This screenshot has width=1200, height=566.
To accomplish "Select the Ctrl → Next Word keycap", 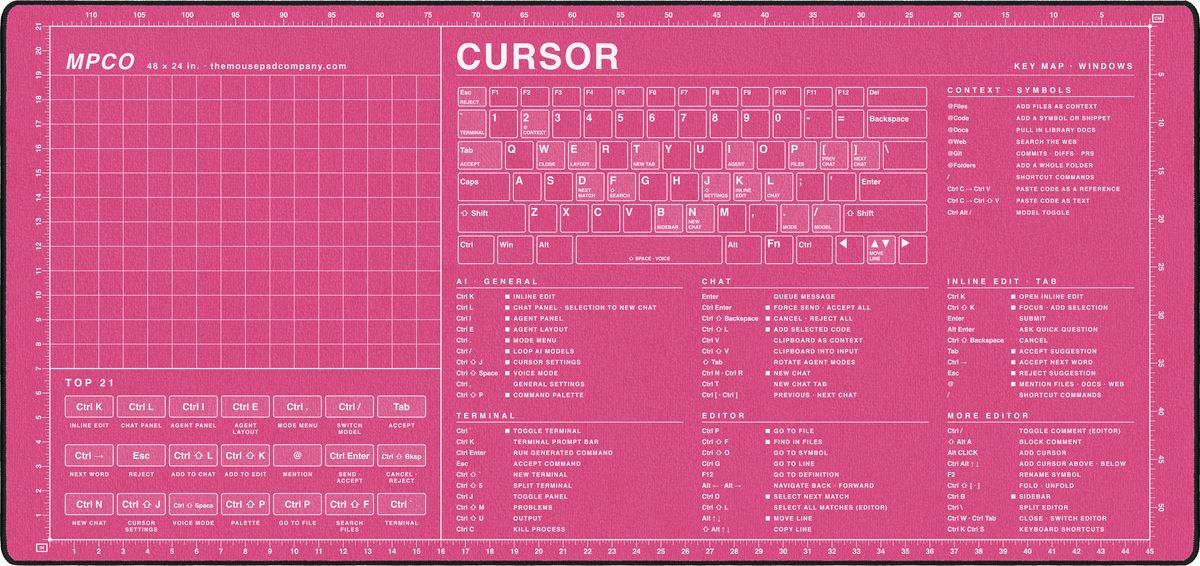I will pos(90,456).
